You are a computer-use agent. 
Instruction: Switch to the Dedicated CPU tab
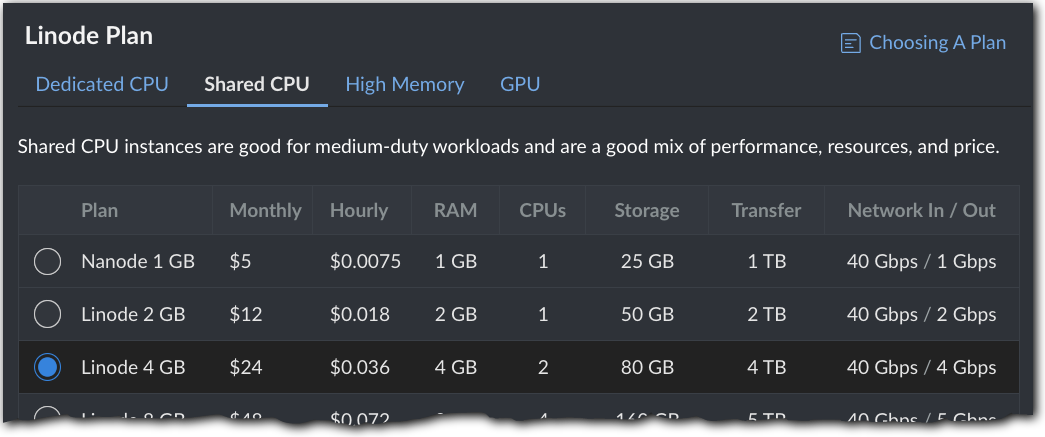tap(102, 85)
